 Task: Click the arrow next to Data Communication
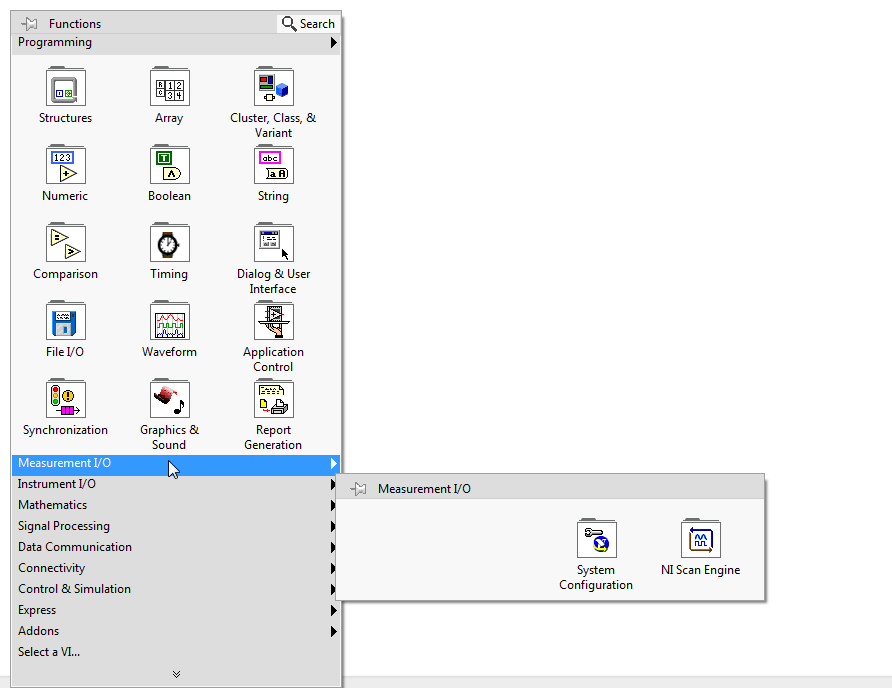click(x=333, y=547)
